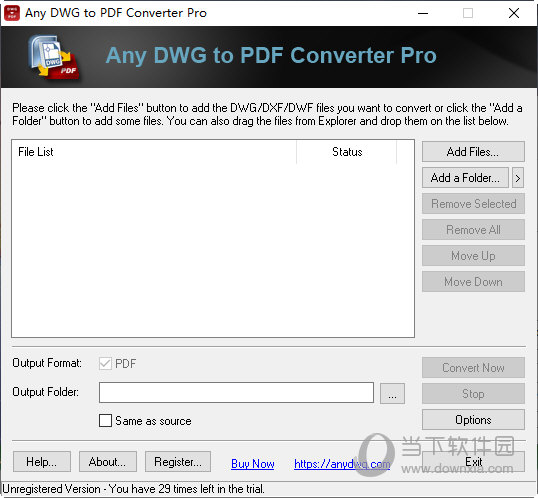
Task: Click the Add Files... button
Action: click(x=473, y=151)
